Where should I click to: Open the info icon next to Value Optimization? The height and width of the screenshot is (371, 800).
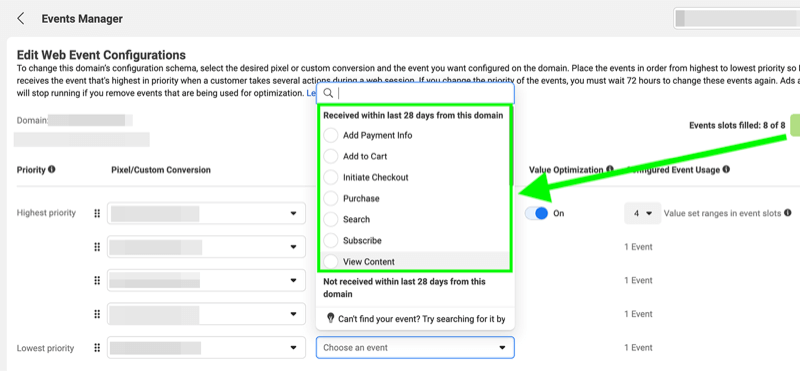click(610, 169)
